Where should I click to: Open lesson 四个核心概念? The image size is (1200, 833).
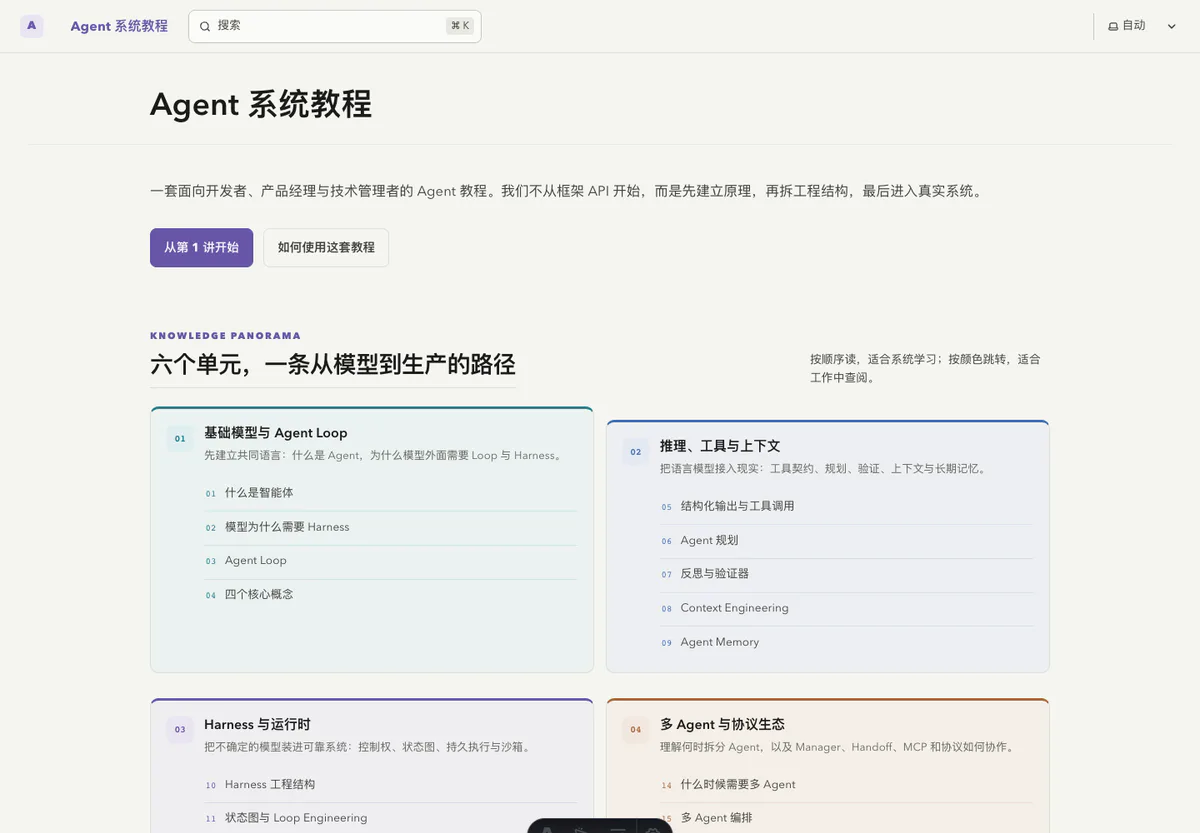390,595
